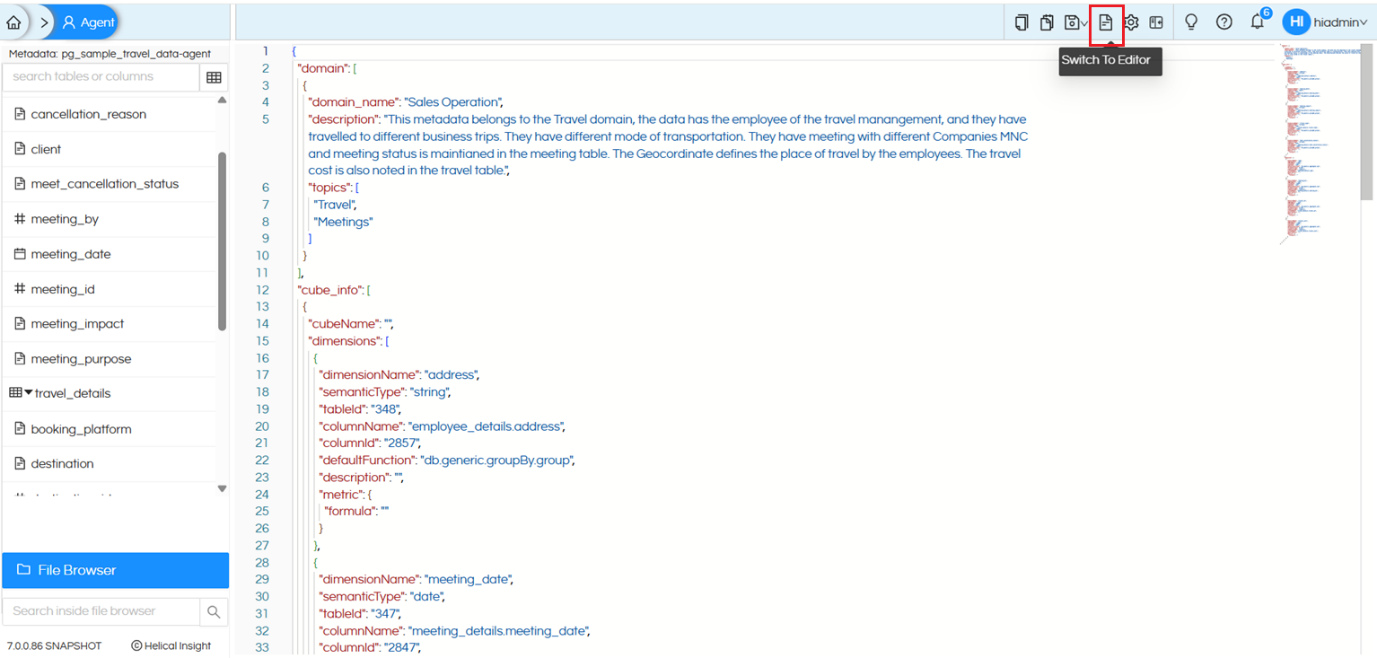Open the notifications bell
Image resolution: width=1377 pixels, height=658 pixels.
pos(1258,22)
